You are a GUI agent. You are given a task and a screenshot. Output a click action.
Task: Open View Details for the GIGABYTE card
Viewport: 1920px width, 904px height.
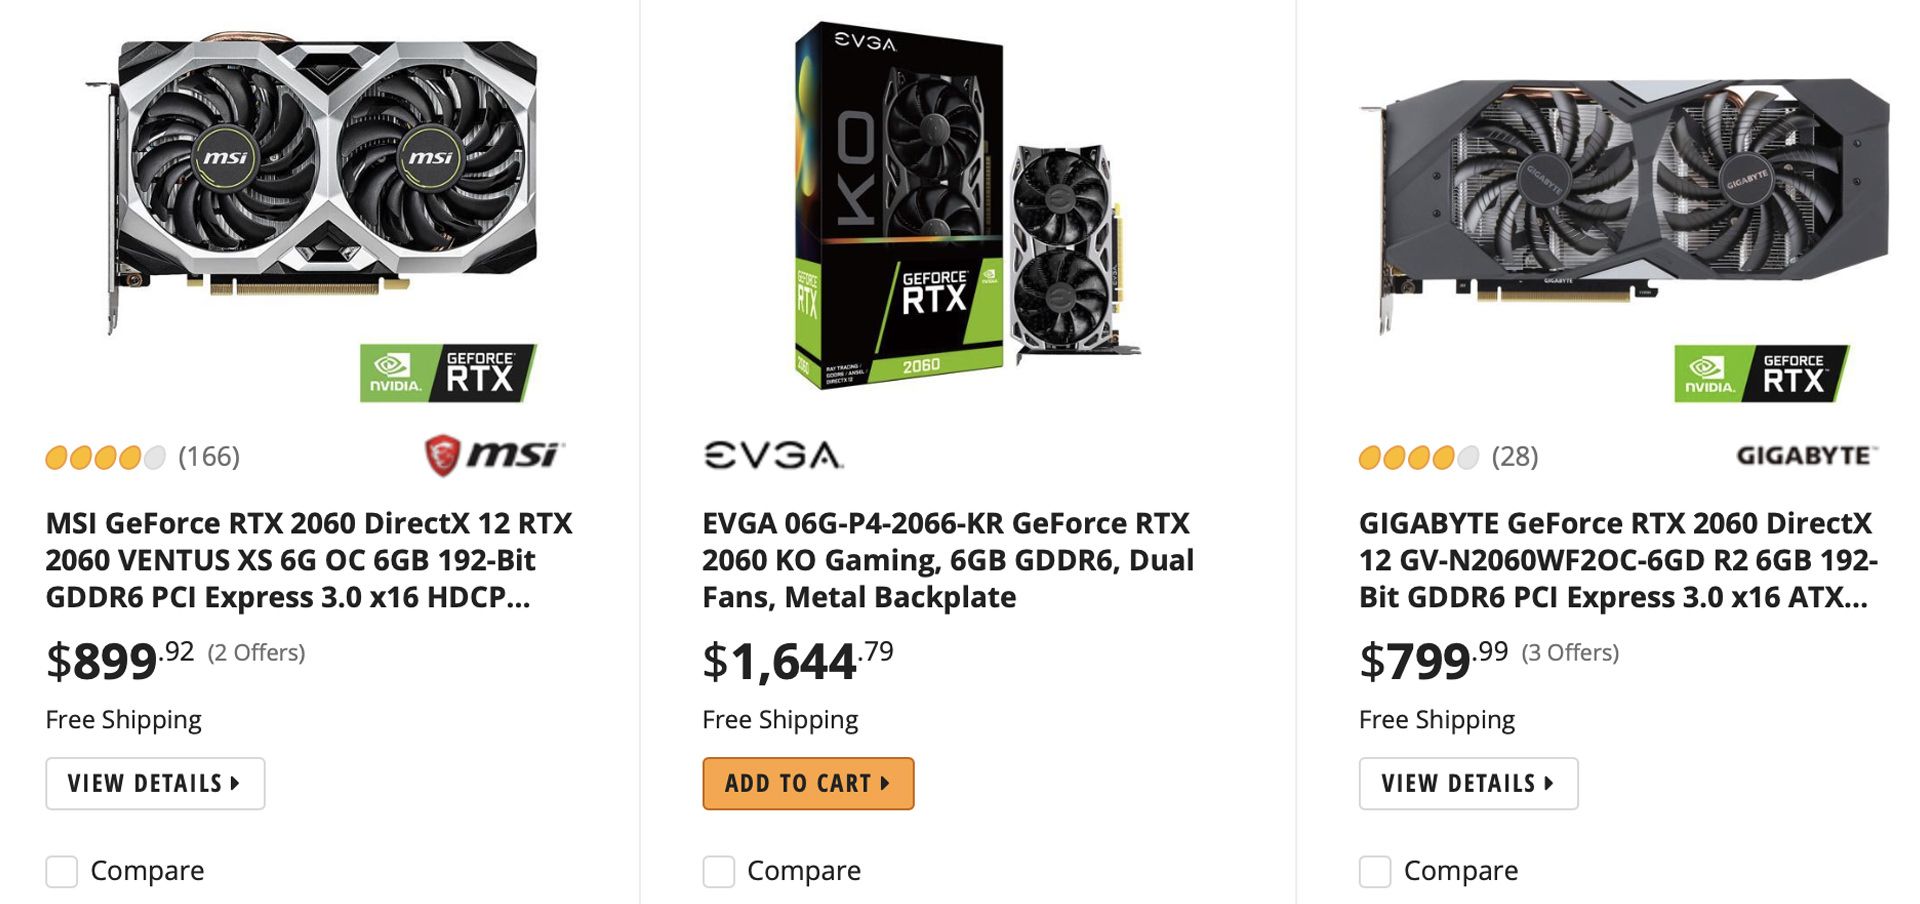point(1467,784)
